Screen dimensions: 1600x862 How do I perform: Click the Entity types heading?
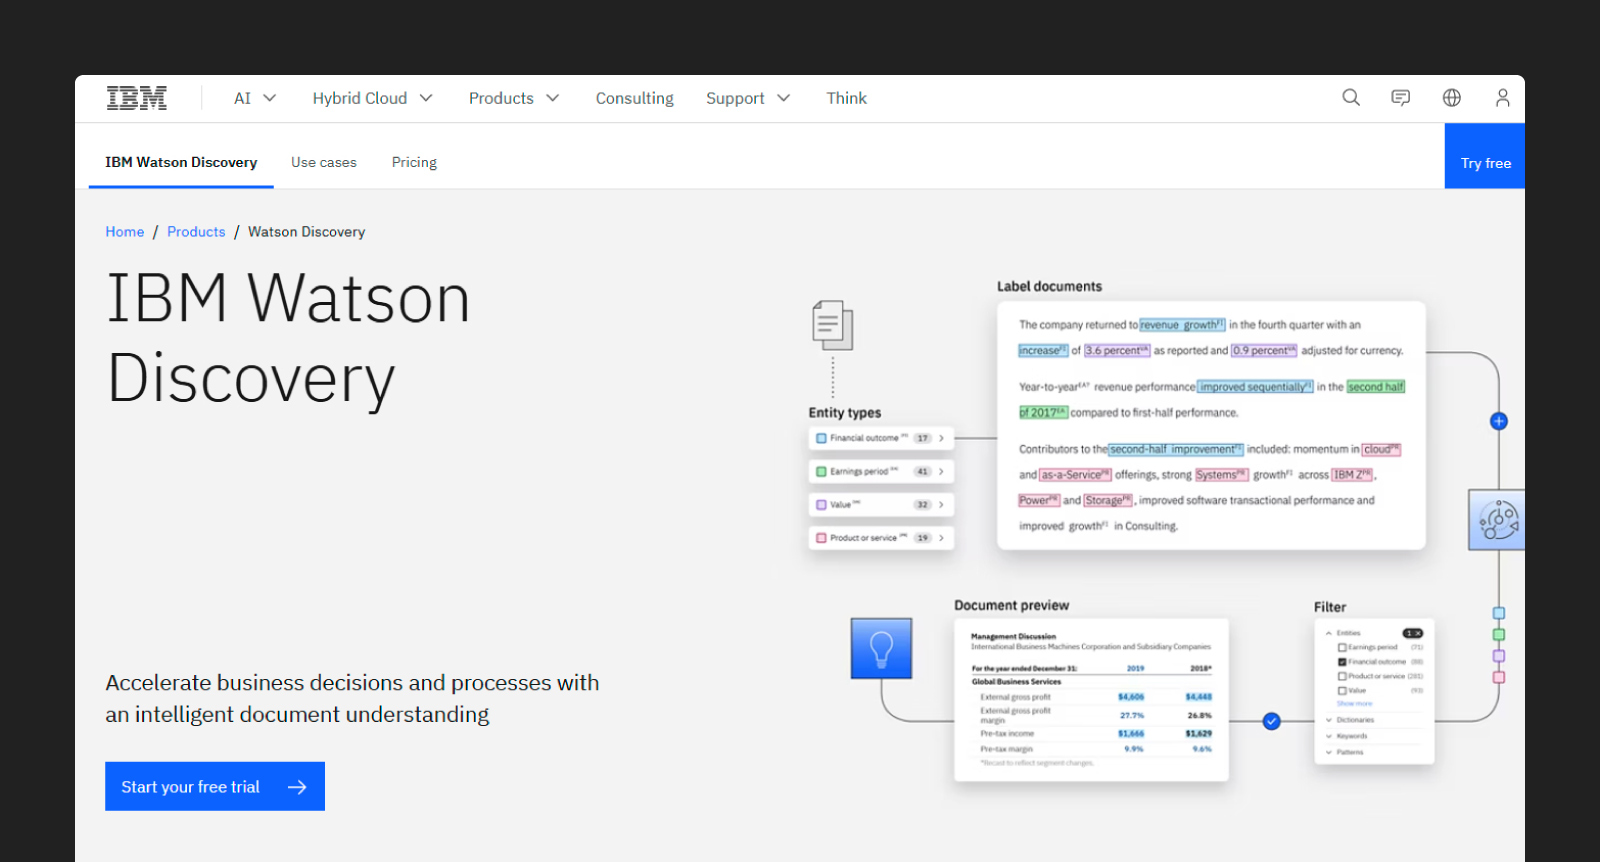pyautogui.click(x=845, y=412)
